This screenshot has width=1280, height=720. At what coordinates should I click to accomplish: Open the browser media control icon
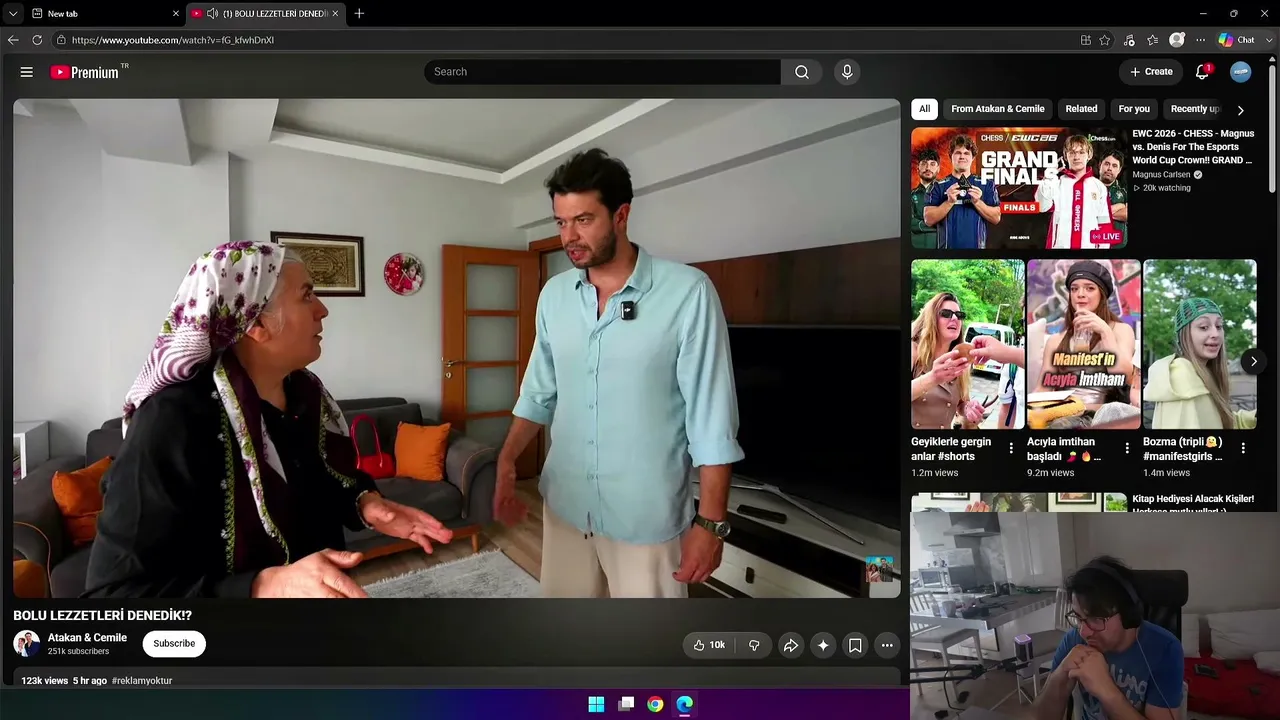tap(1129, 40)
